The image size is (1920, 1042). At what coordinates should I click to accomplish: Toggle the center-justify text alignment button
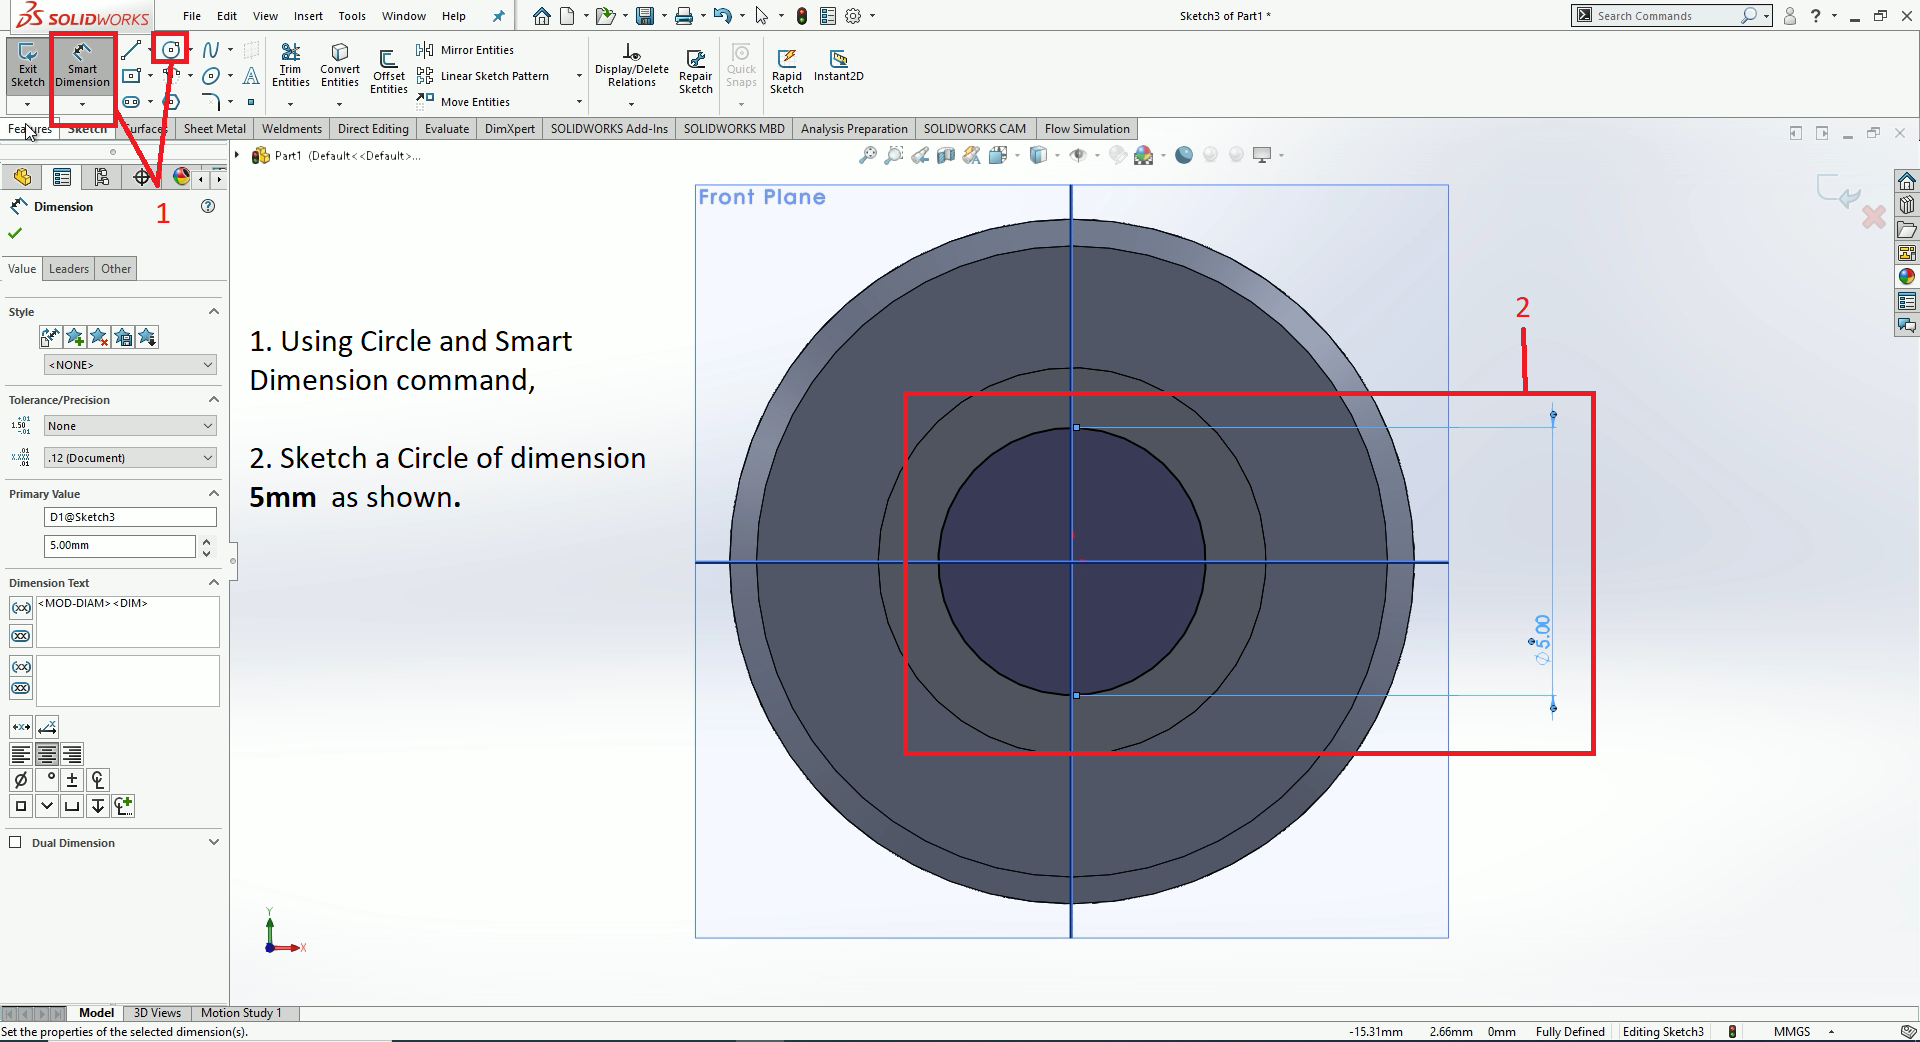point(46,754)
